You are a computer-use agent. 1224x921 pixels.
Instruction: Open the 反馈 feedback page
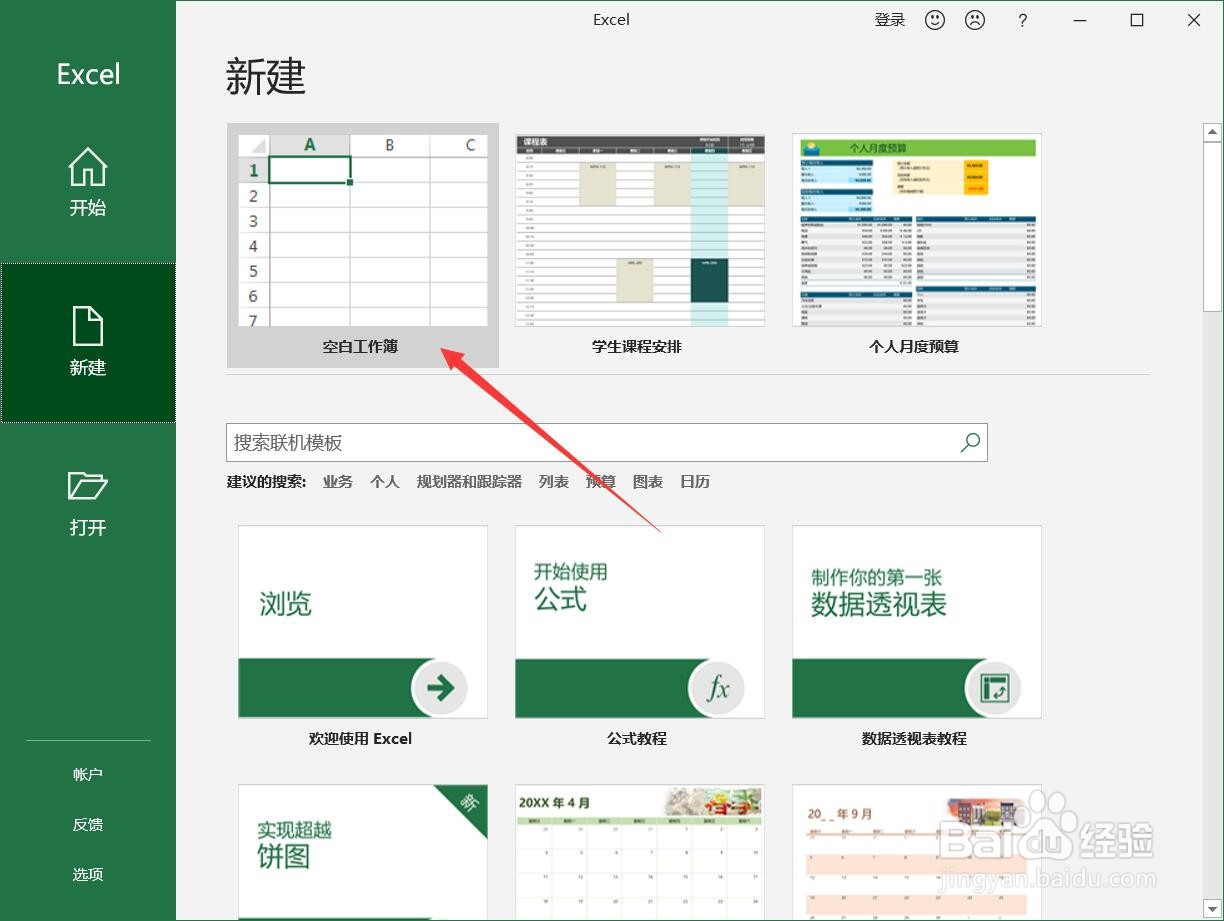point(88,824)
